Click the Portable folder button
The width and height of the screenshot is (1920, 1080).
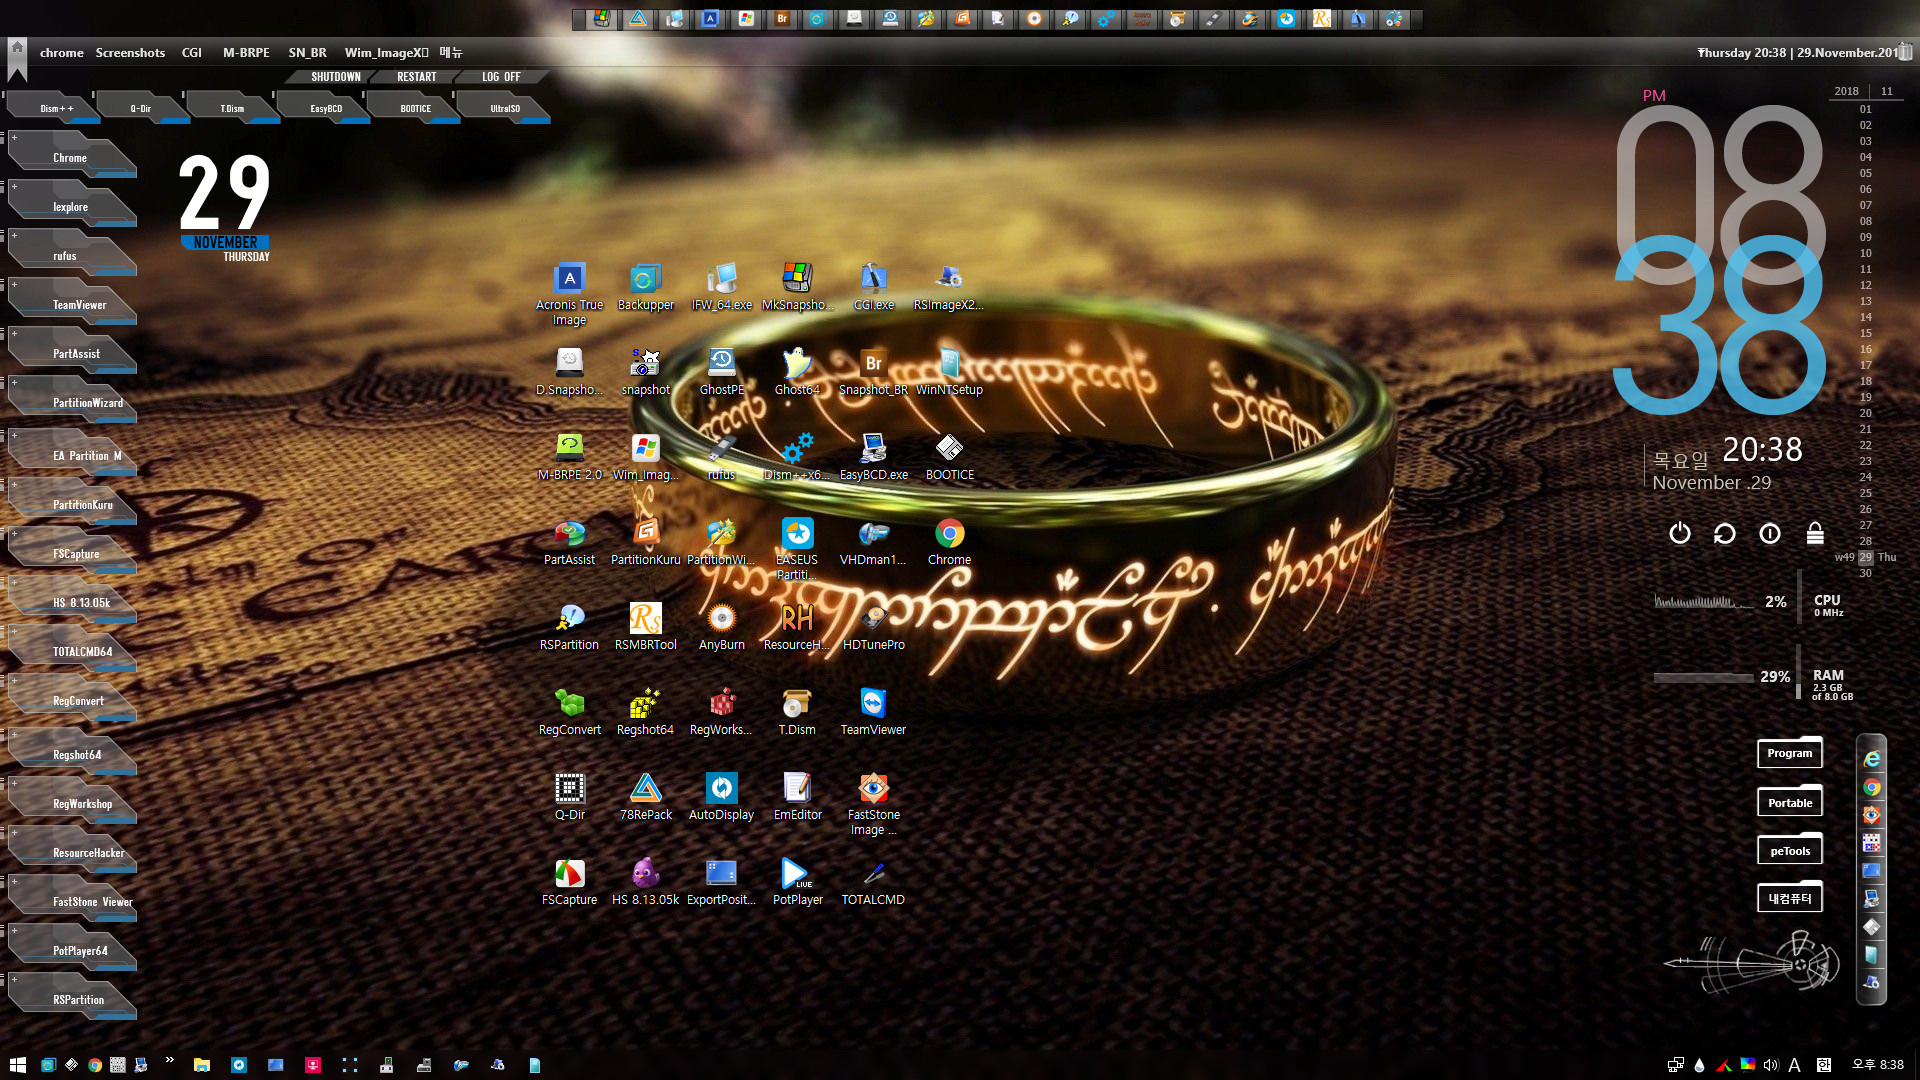tap(1789, 802)
